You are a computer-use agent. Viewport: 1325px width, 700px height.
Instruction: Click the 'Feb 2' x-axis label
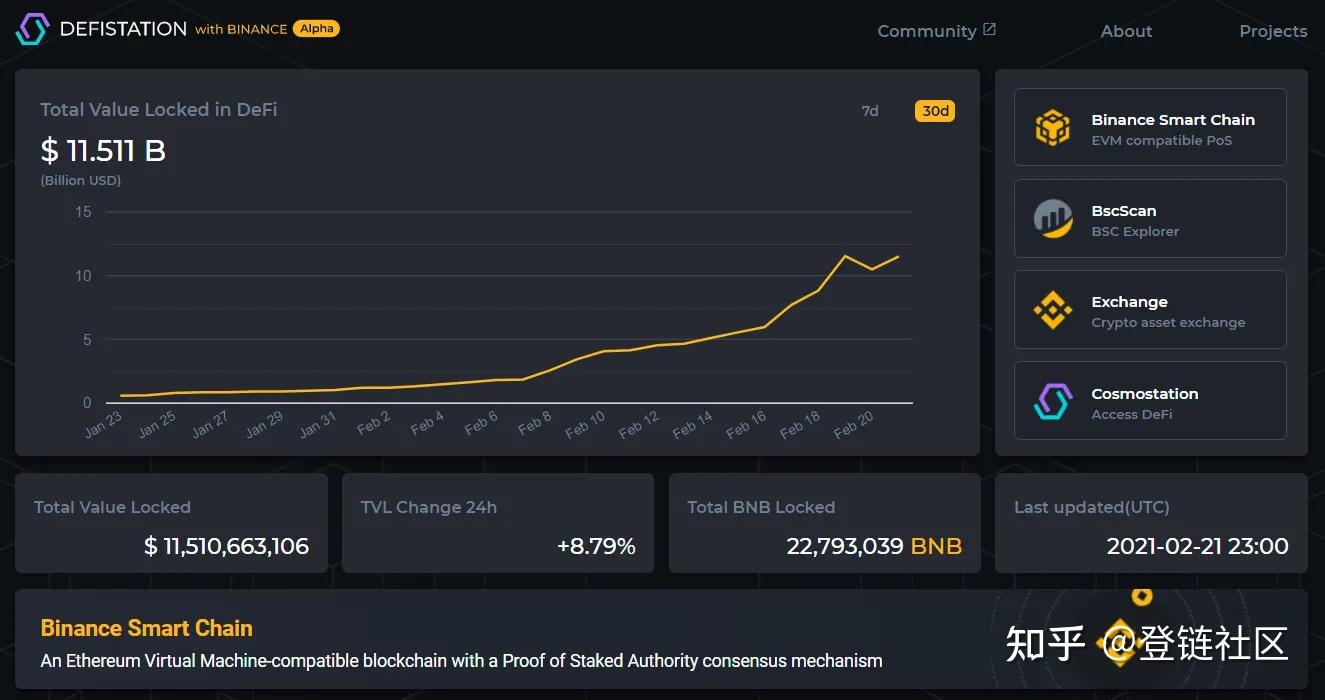[373, 425]
